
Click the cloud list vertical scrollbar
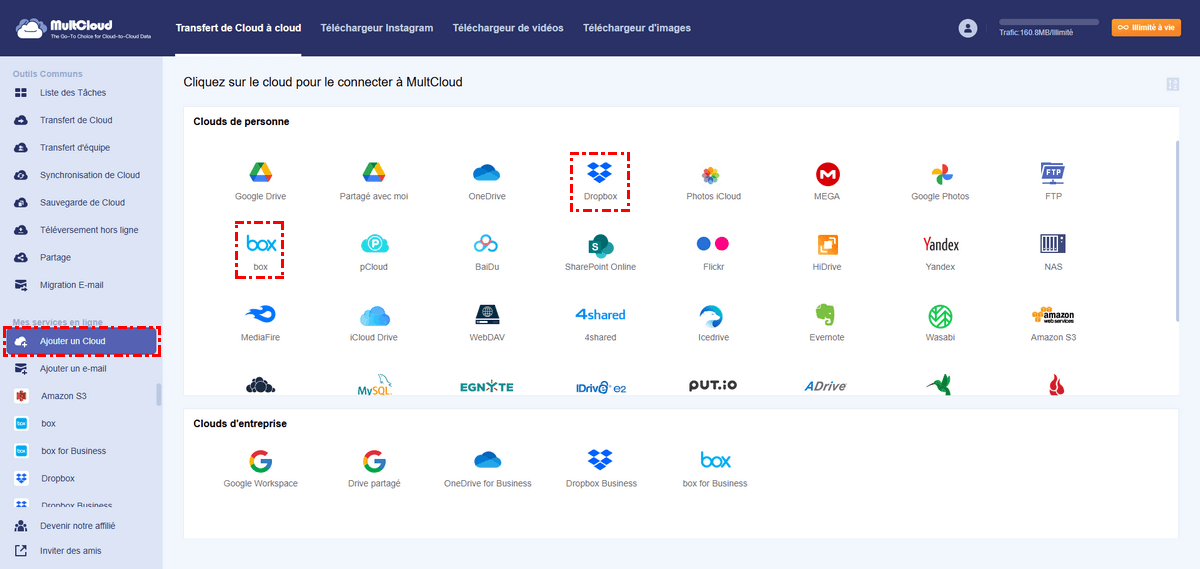[x=1177, y=231]
